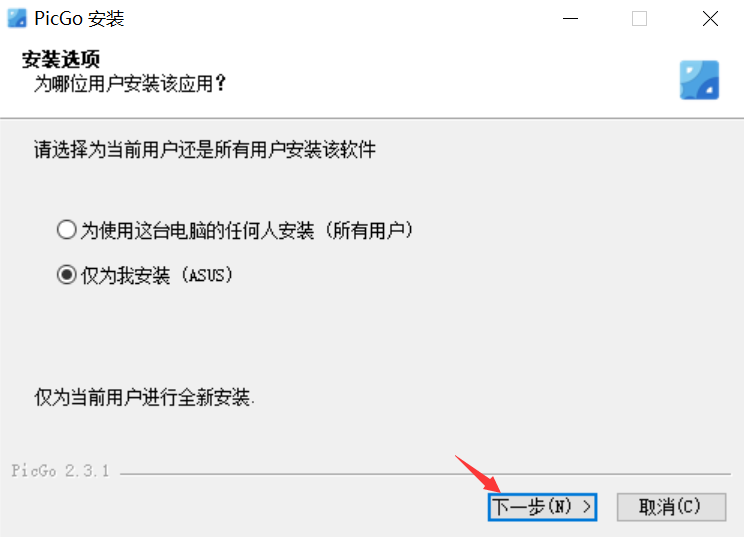Close the PicGo installer window
Image resolution: width=744 pixels, height=537 pixels.
pos(710,19)
